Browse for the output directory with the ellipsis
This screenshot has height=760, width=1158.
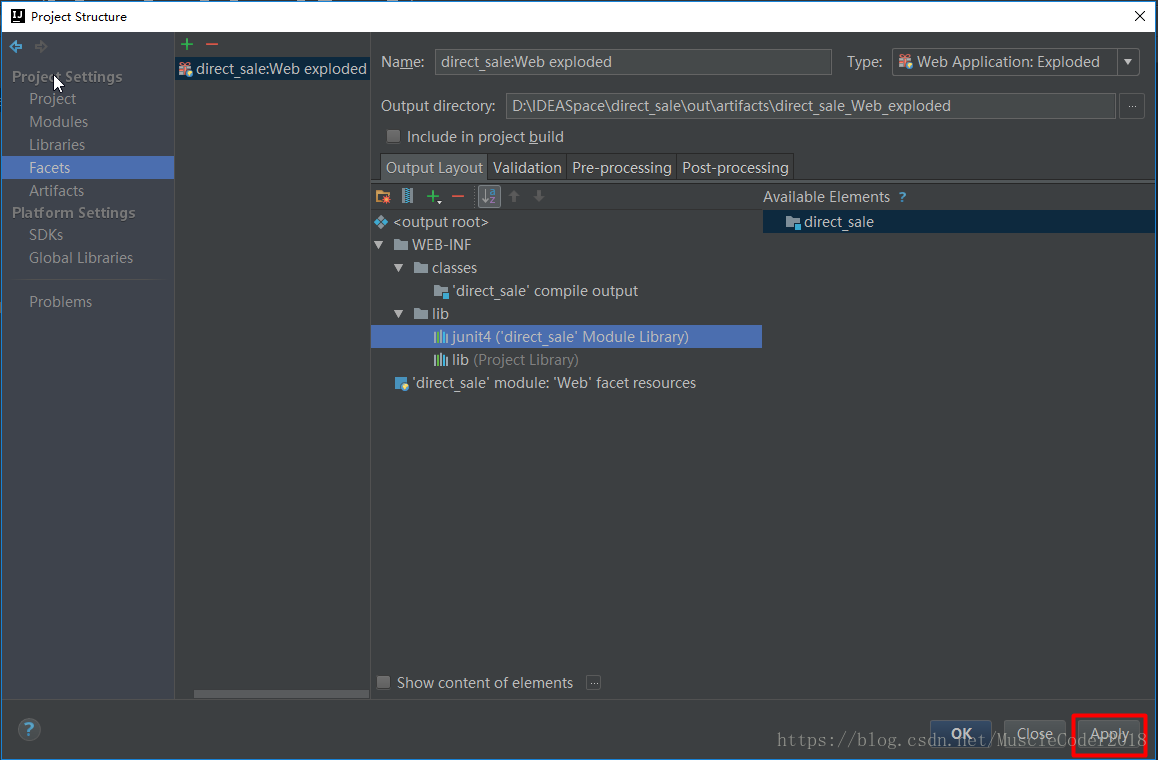pyautogui.click(x=1131, y=106)
